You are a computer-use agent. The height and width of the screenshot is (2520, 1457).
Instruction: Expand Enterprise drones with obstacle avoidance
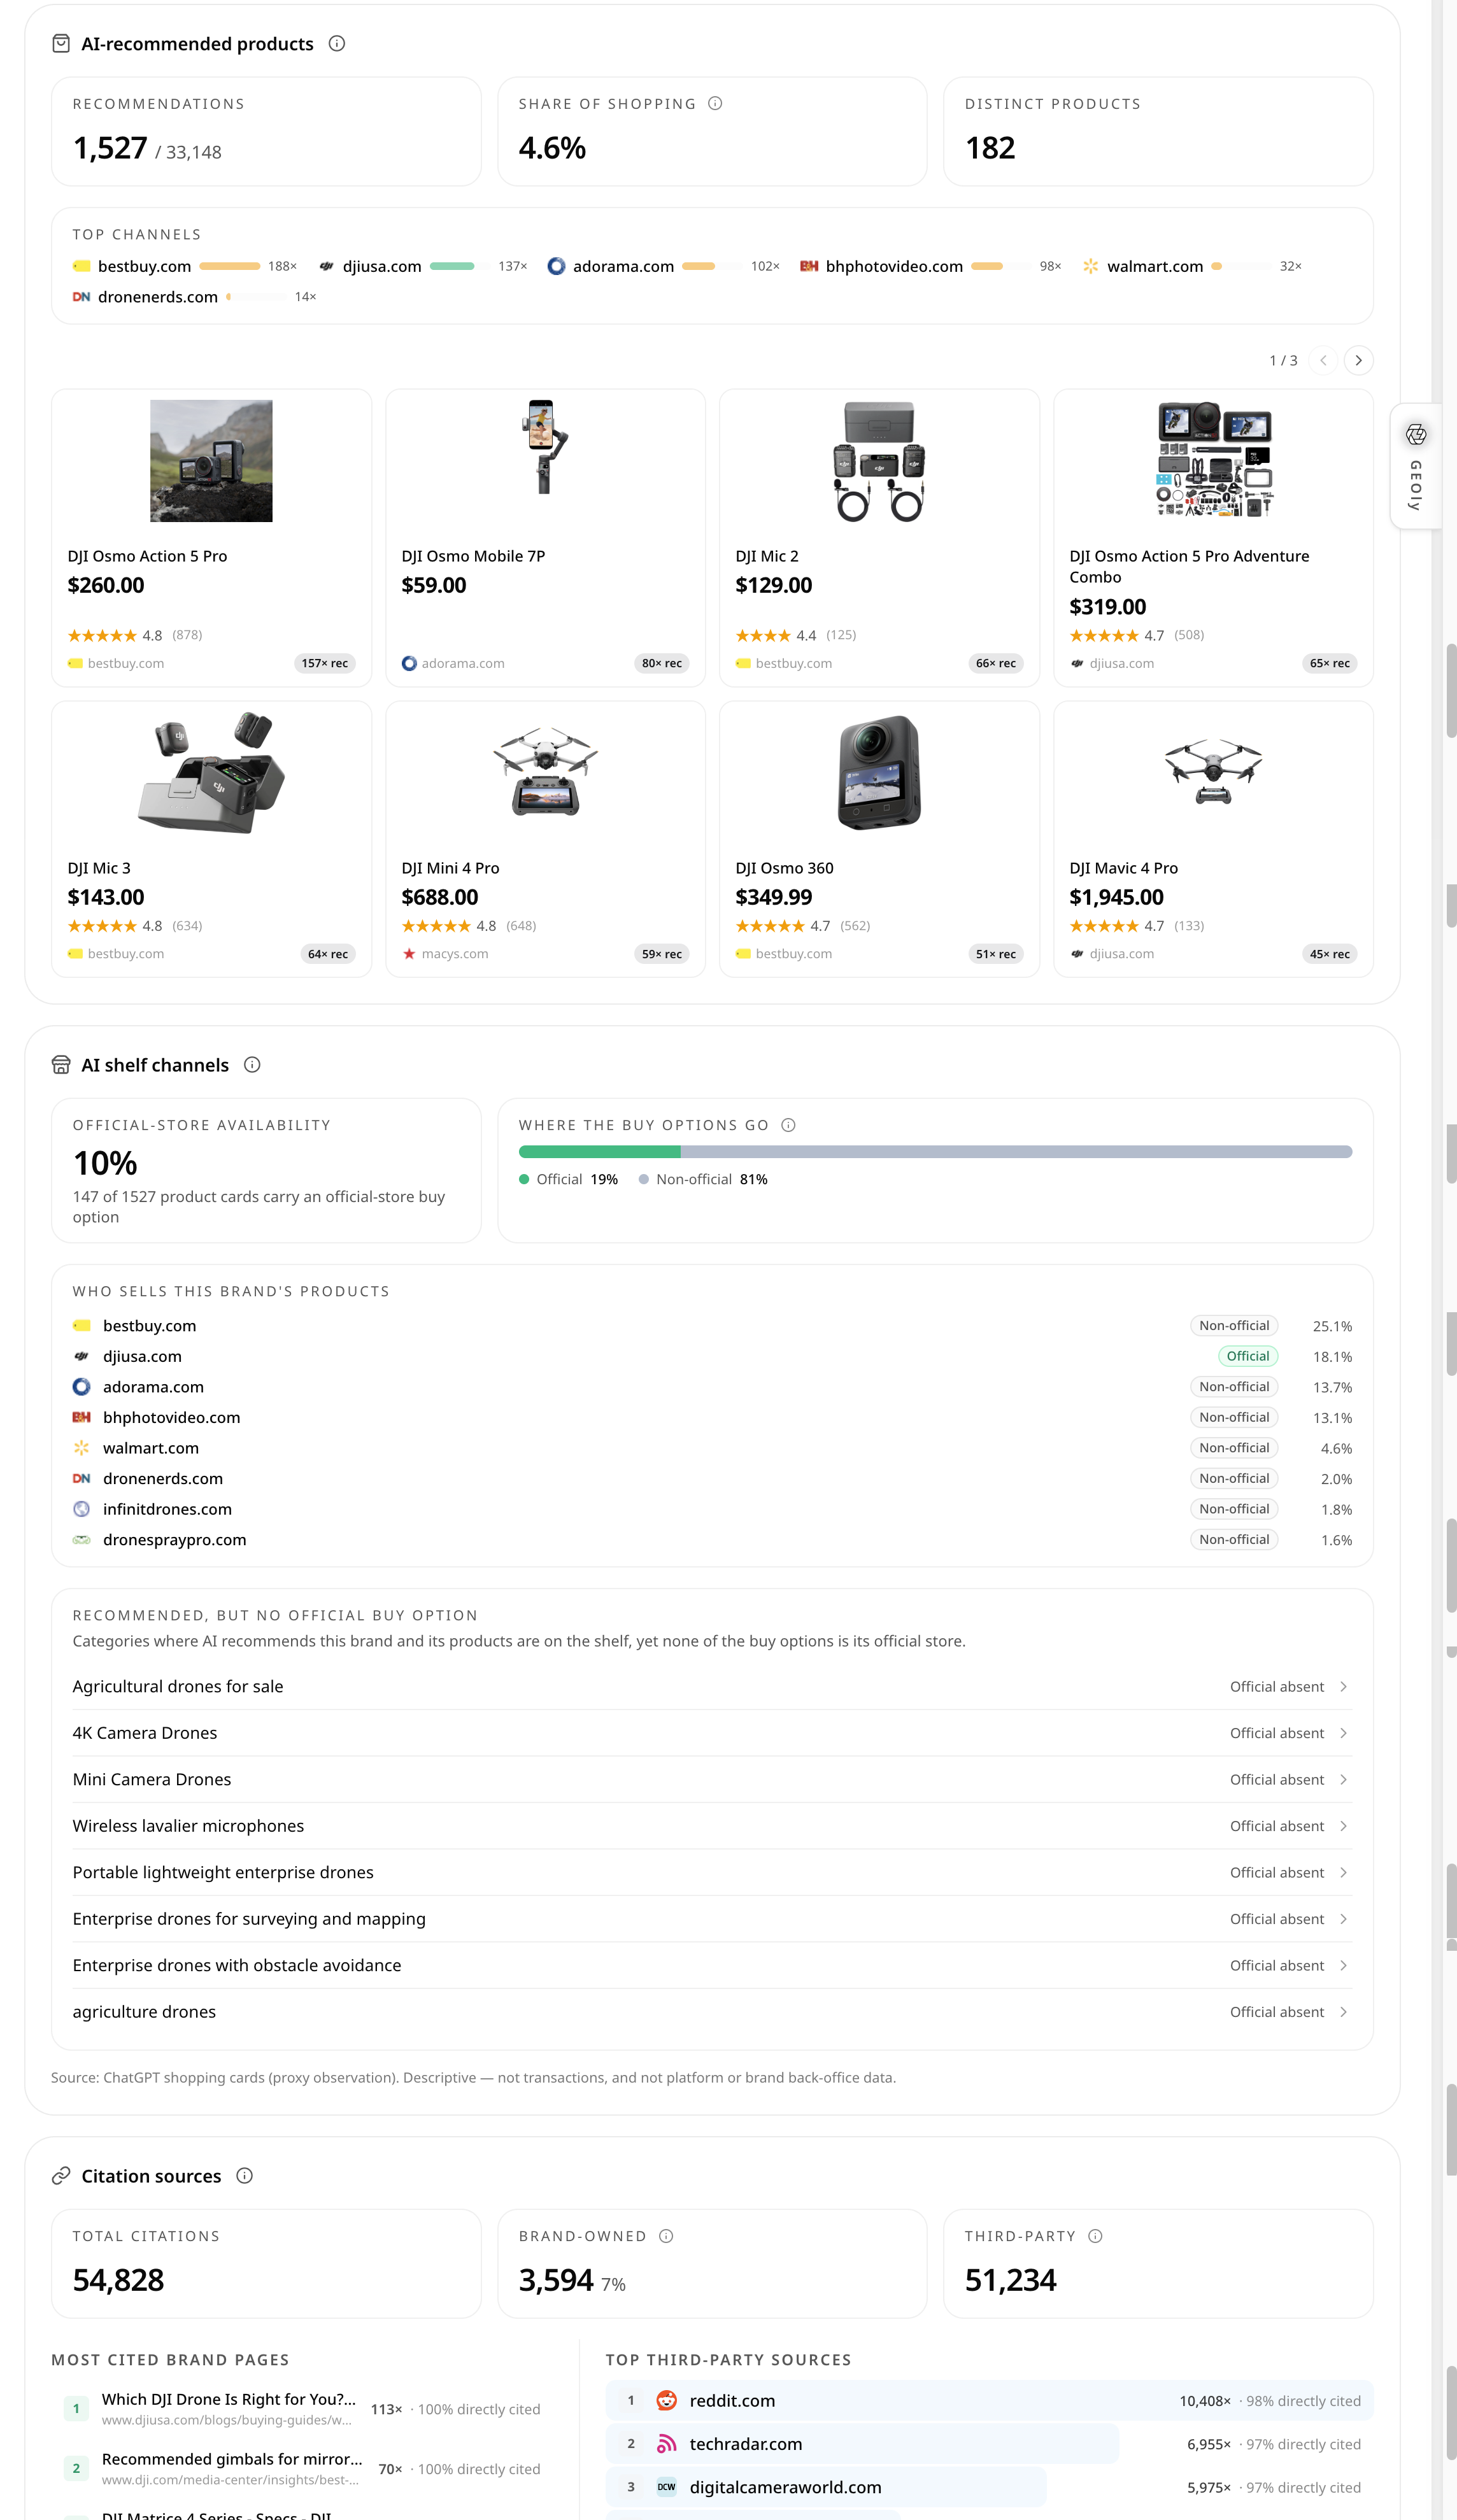click(x=712, y=1965)
